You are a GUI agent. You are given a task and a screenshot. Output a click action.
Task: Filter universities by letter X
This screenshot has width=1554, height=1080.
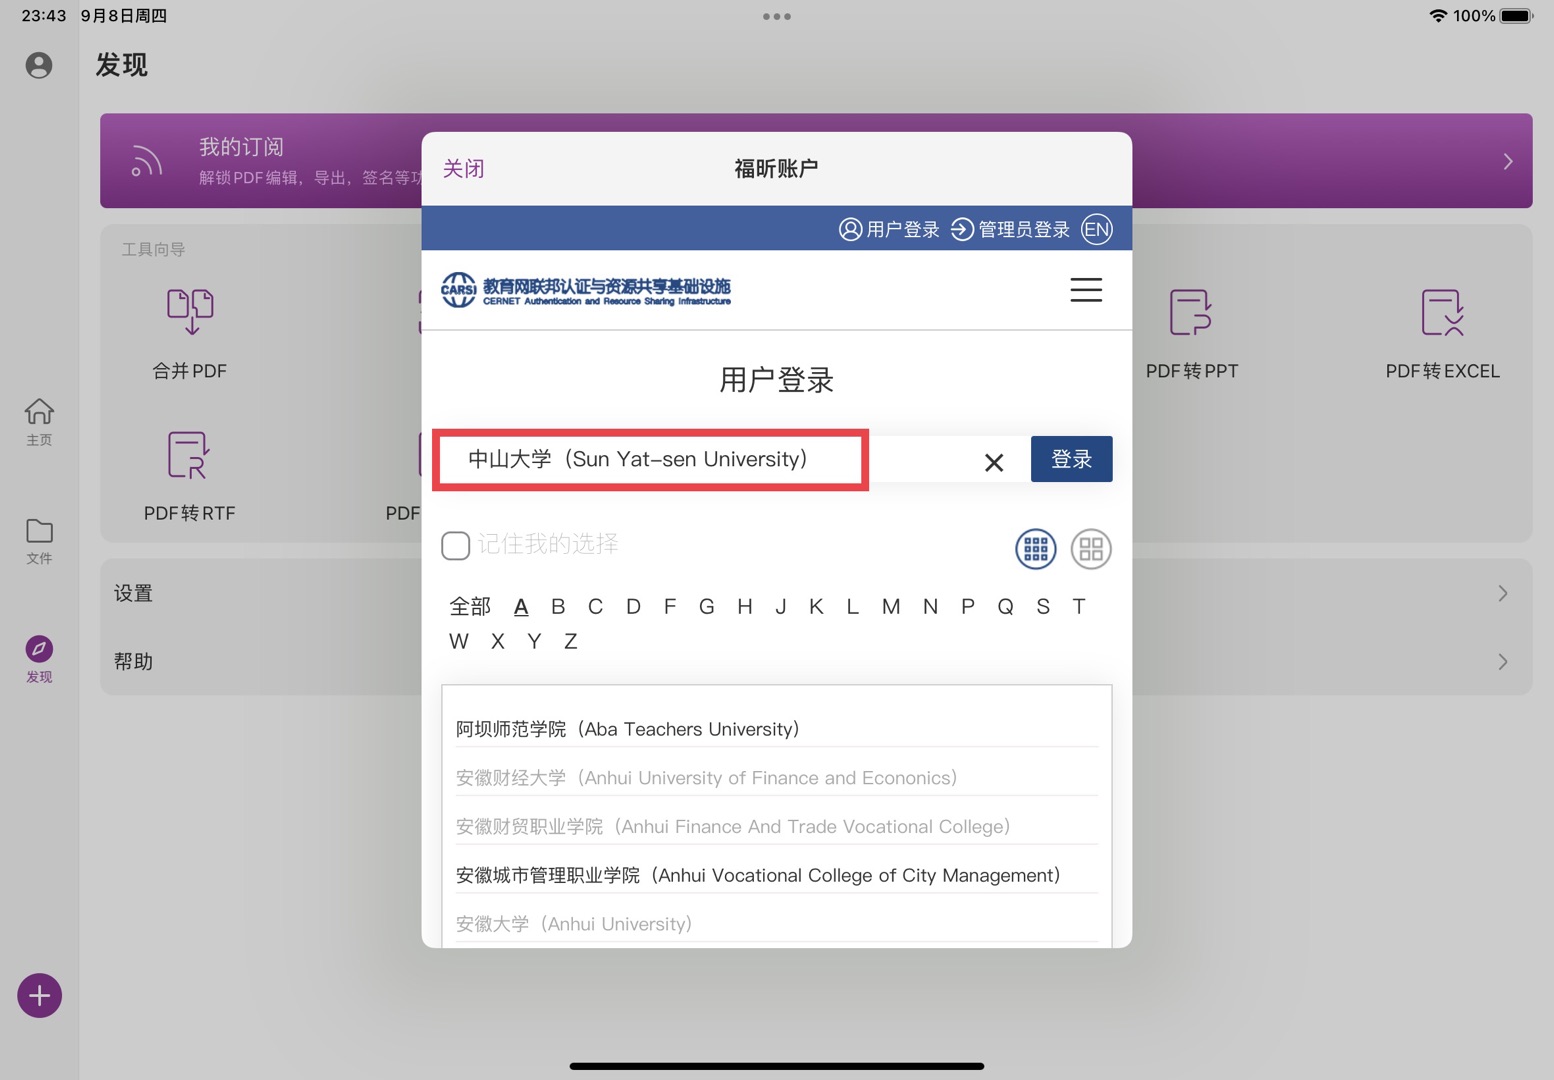click(498, 641)
